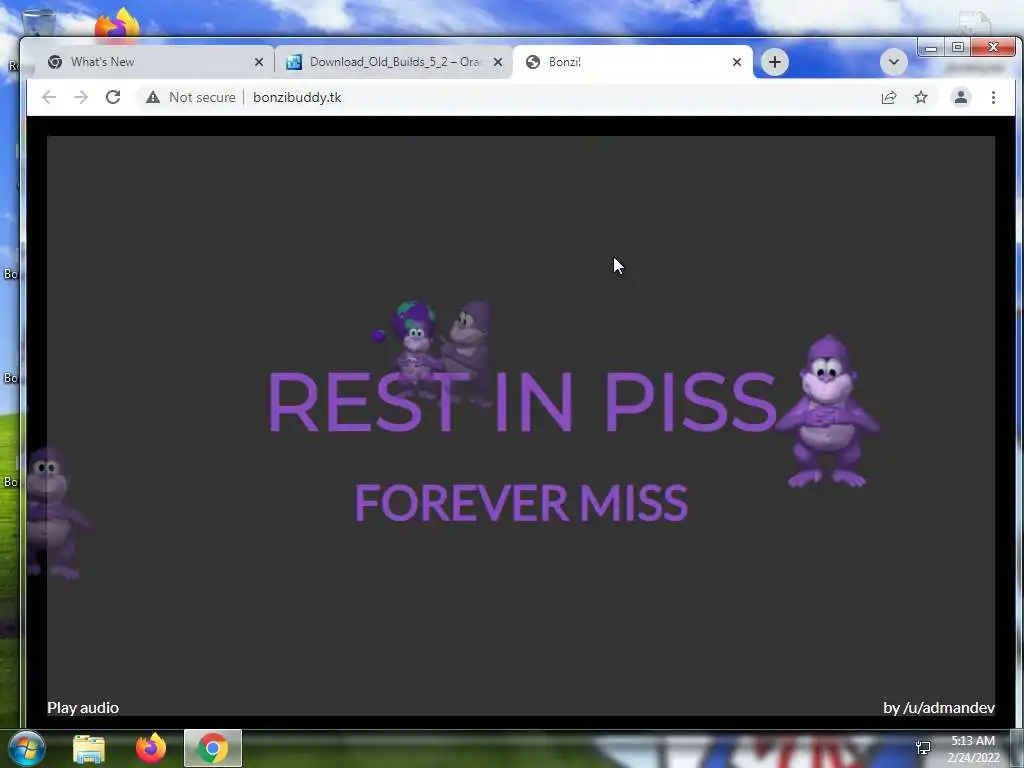Screen dimensions: 1024x768
Task: Launch Firefox from the taskbar
Action: (151, 748)
